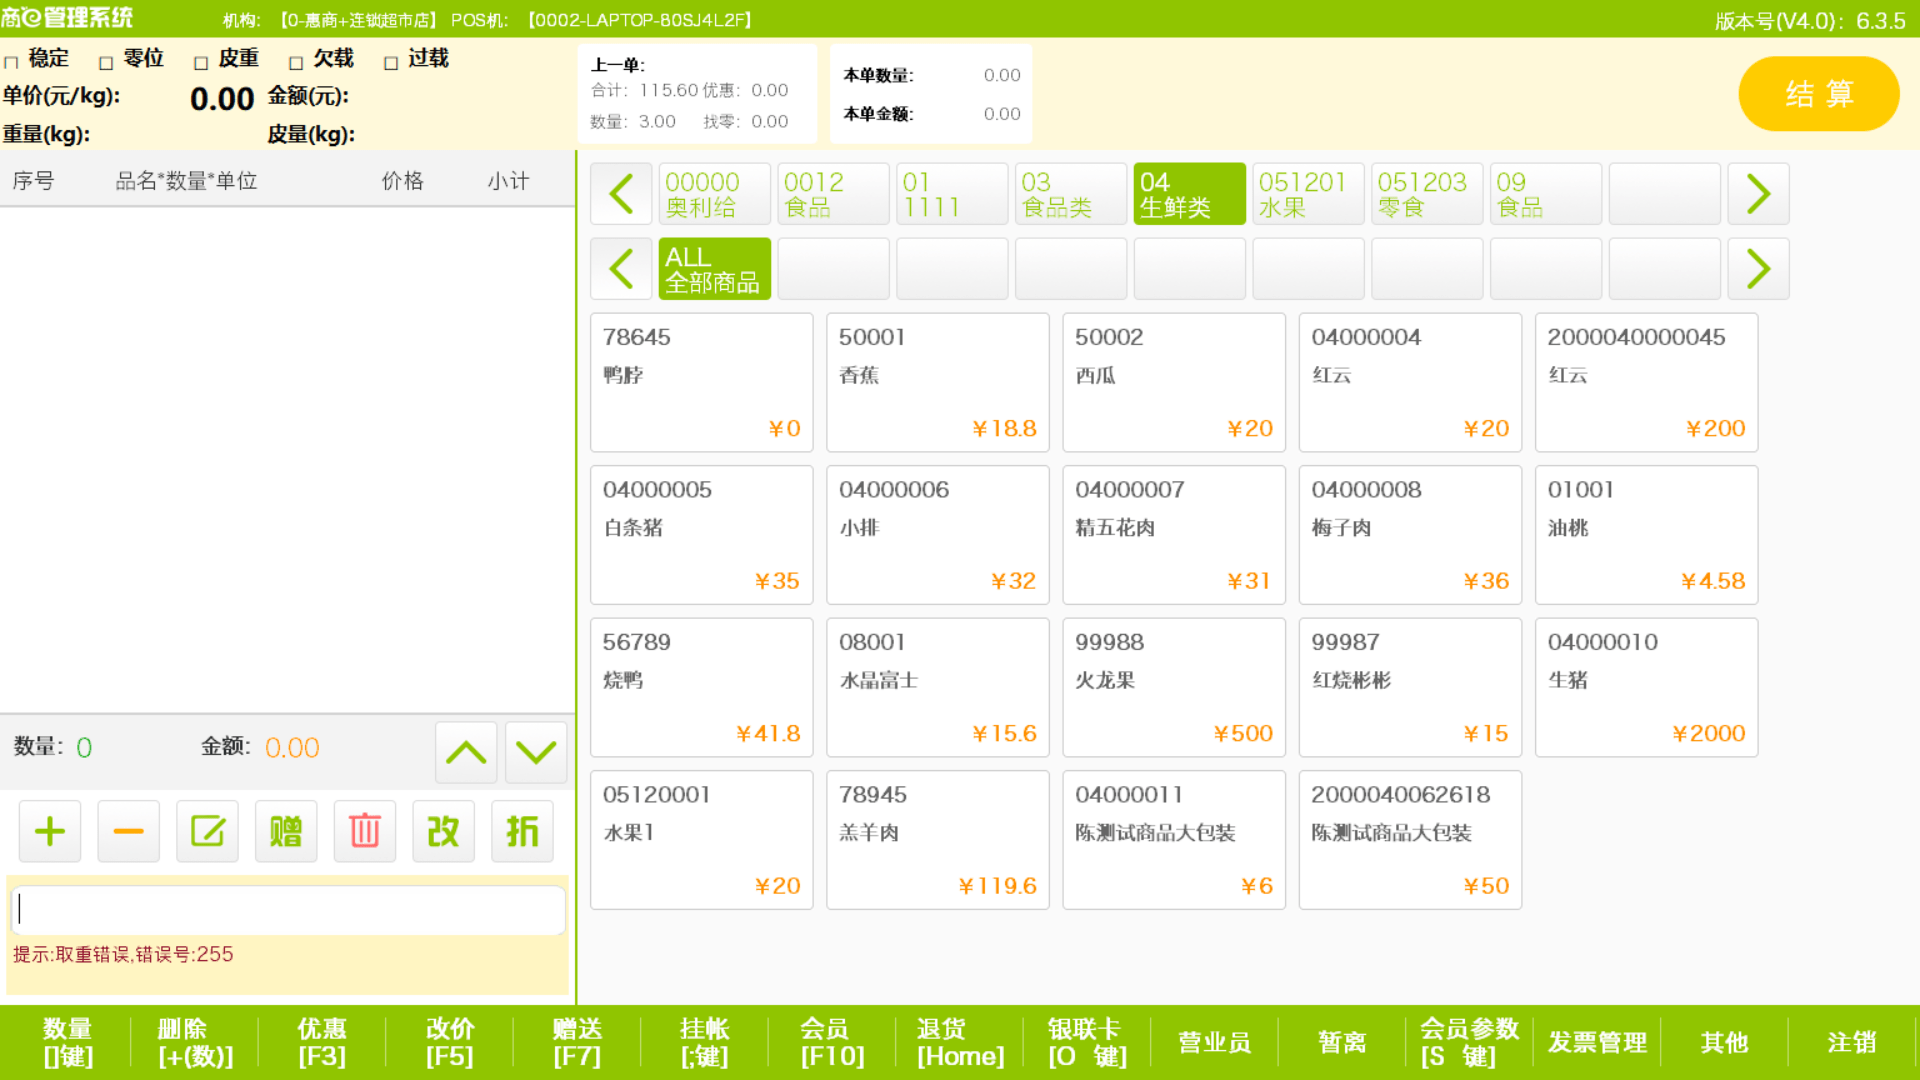Go to next category page arrow
Viewport: 1920px width, 1080px height.
point(1758,194)
